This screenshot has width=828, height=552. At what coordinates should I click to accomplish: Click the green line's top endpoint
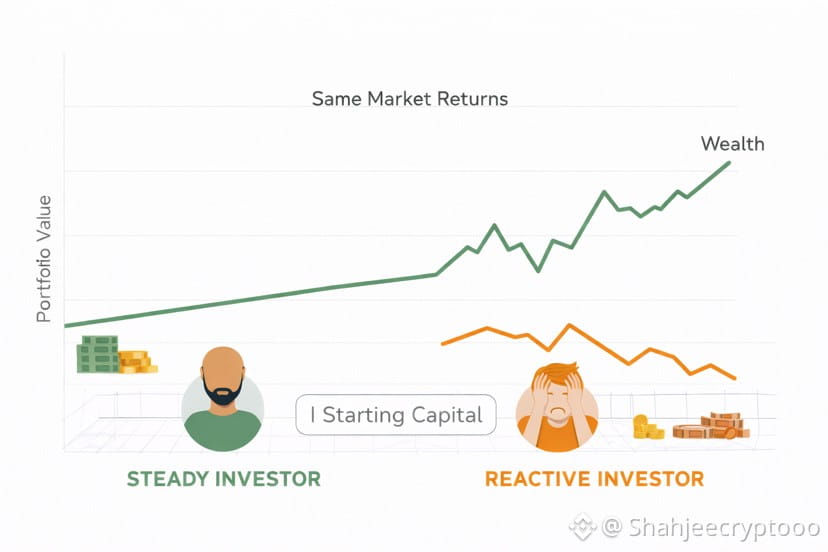[x=729, y=162]
